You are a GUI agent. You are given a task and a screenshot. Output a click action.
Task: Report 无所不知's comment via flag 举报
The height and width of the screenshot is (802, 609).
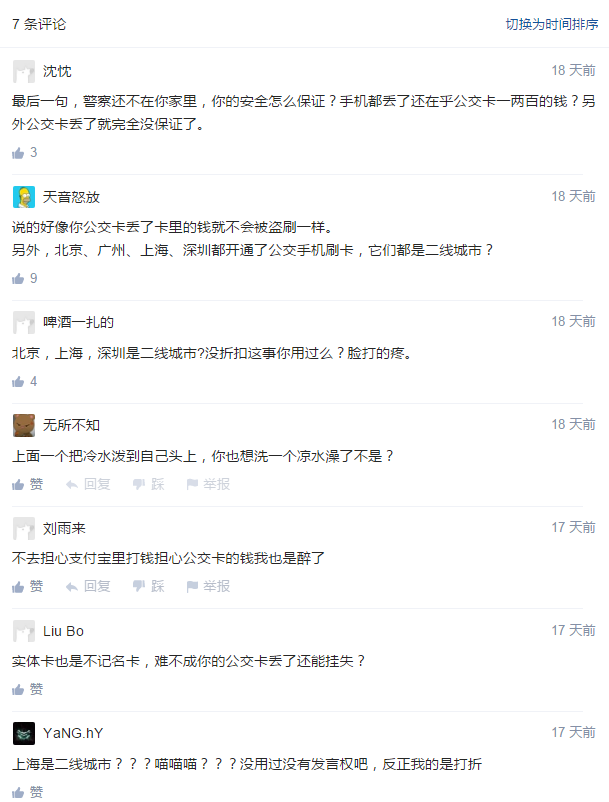tap(208, 484)
